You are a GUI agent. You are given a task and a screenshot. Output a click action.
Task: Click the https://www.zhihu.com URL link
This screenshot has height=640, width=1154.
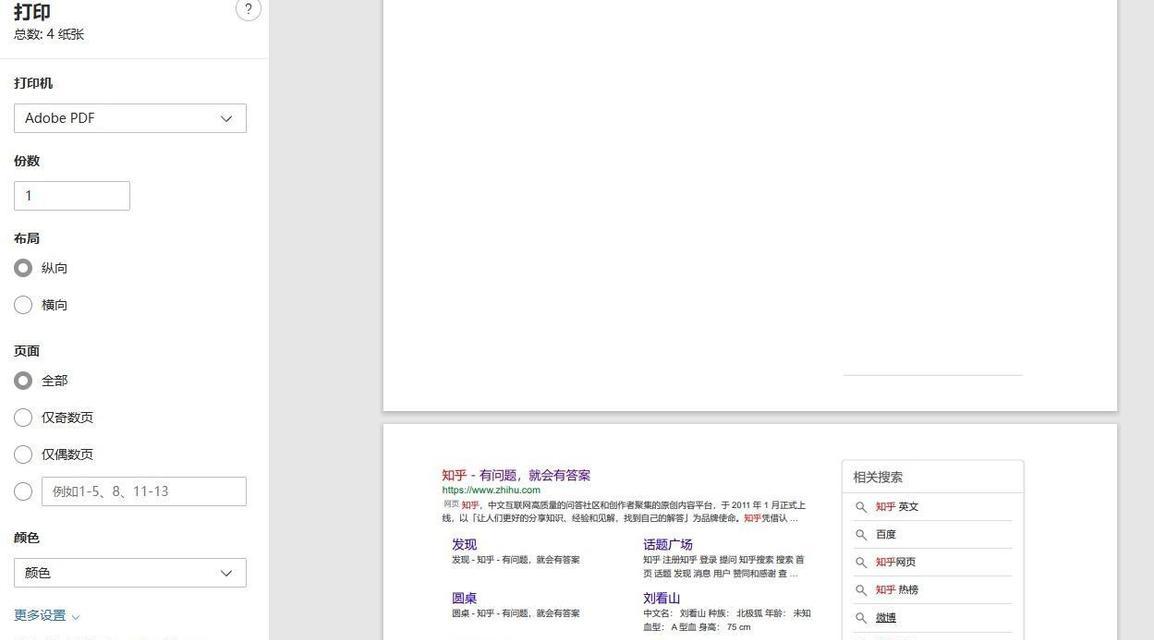click(x=491, y=490)
